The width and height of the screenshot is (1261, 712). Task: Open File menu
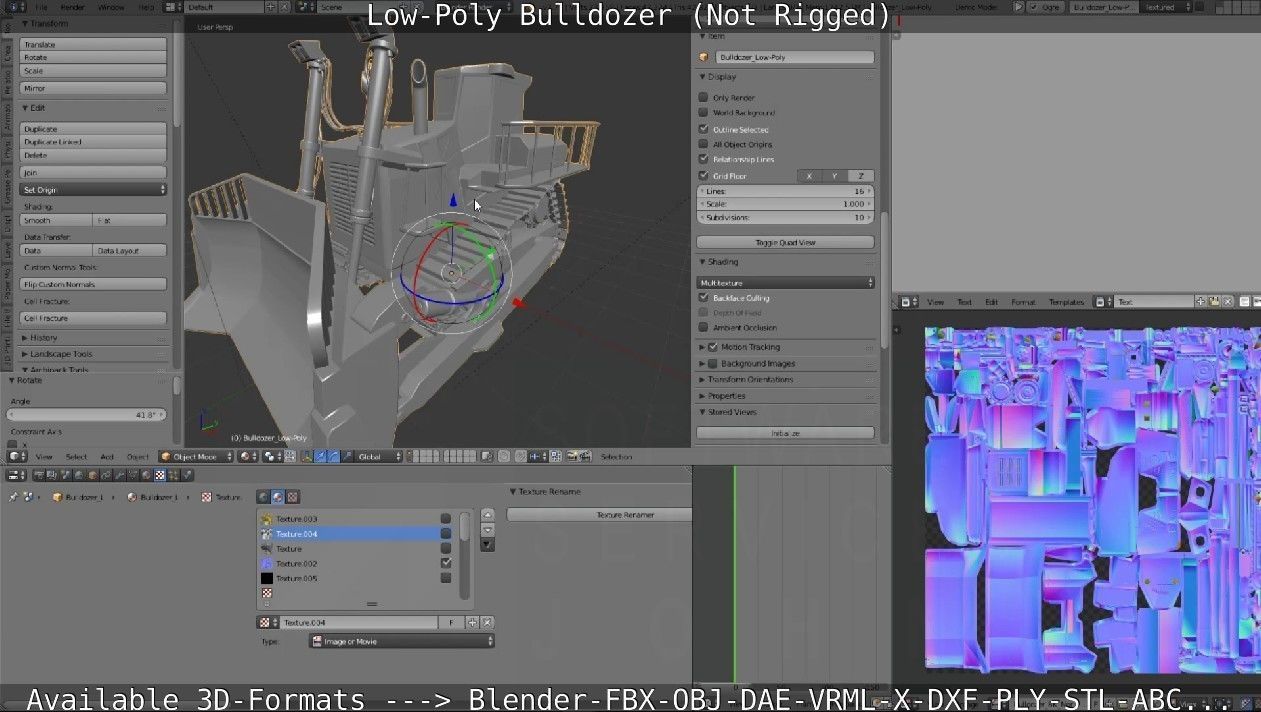coord(42,7)
